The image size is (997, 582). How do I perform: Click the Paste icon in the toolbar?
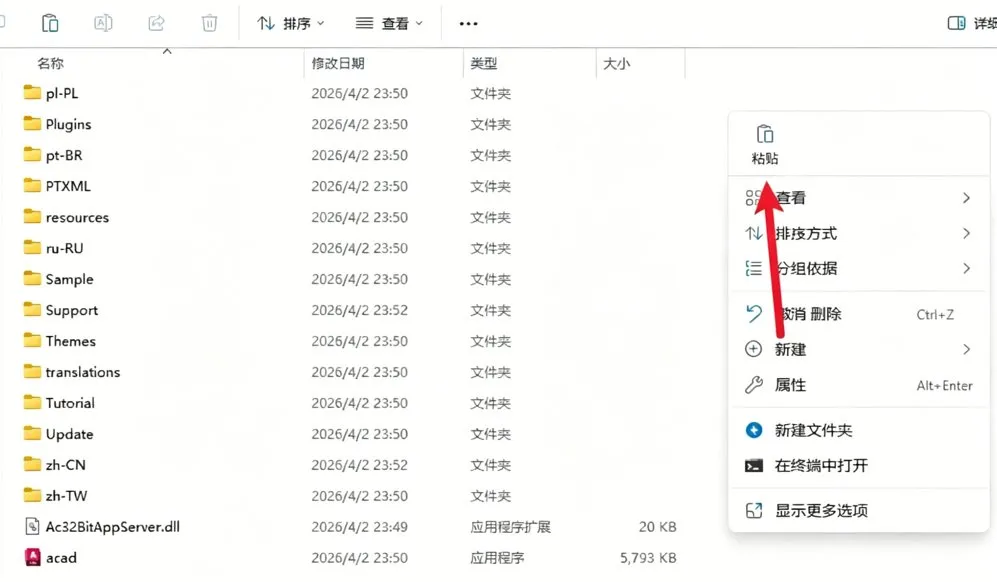click(50, 24)
